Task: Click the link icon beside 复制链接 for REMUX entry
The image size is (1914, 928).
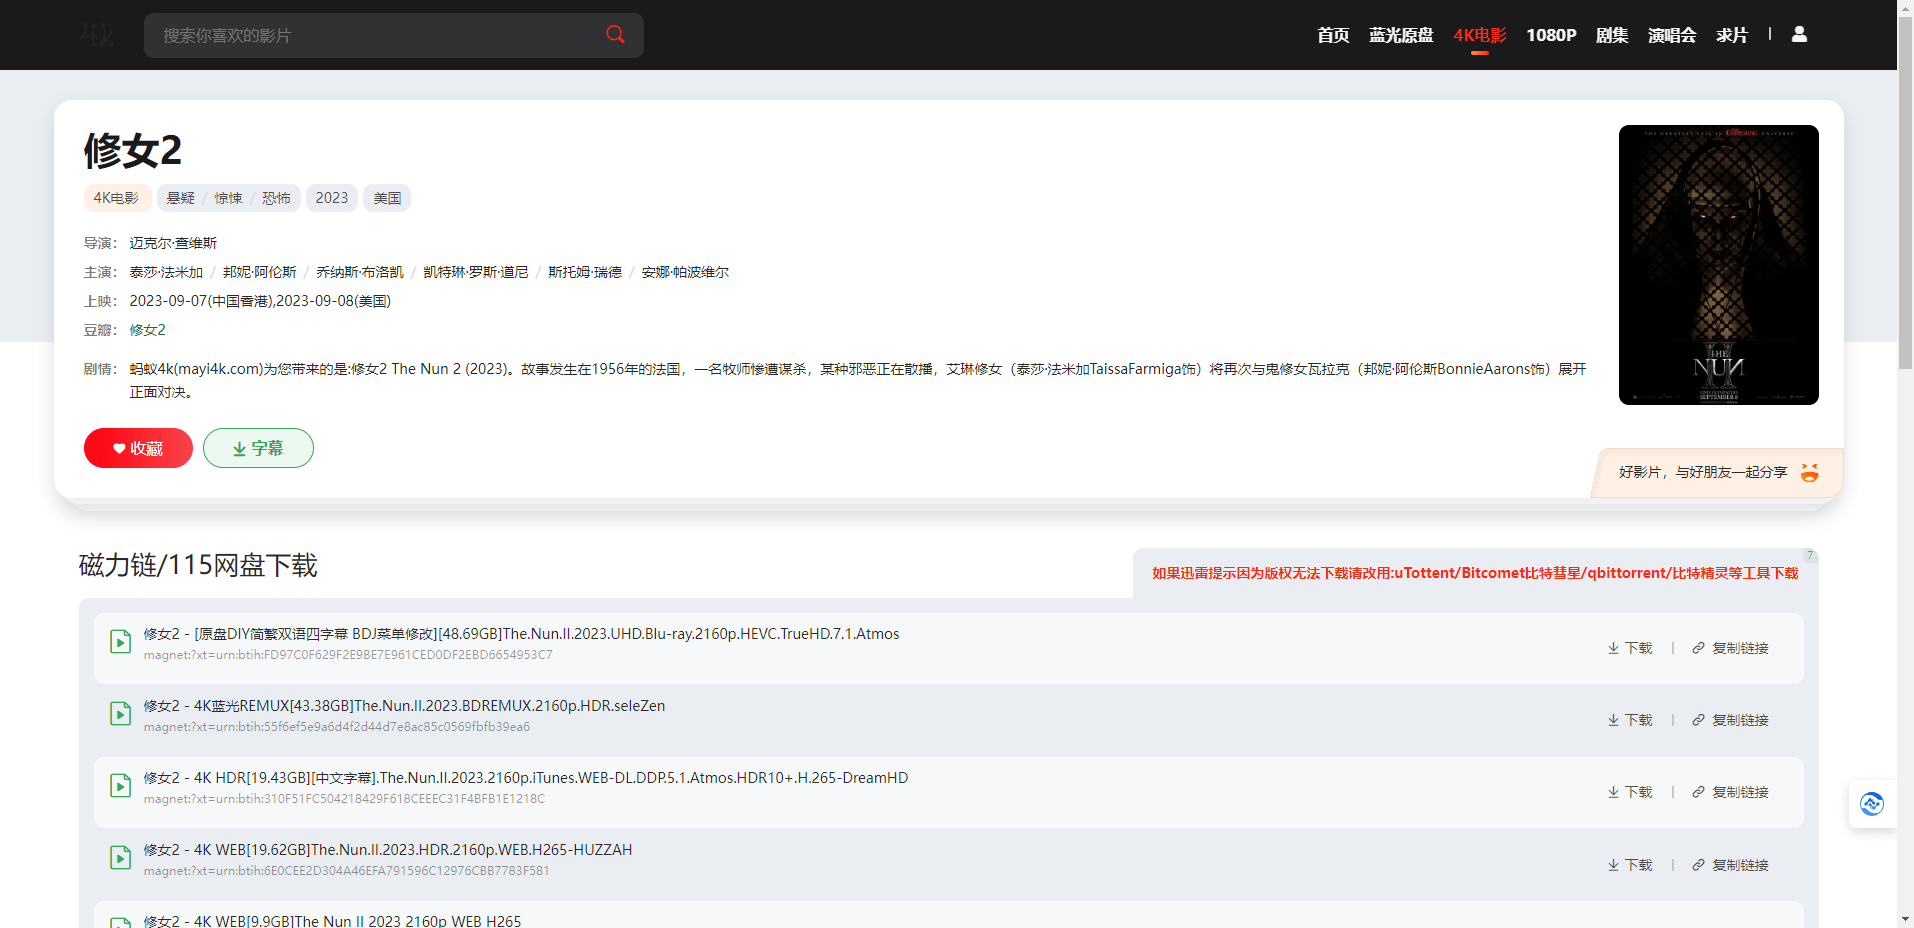Action: pyautogui.click(x=1697, y=719)
